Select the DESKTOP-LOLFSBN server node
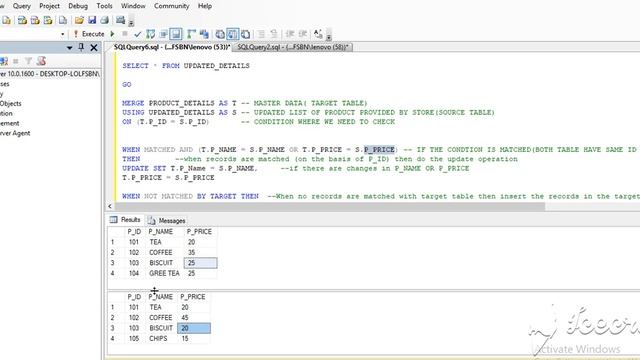 49,74
